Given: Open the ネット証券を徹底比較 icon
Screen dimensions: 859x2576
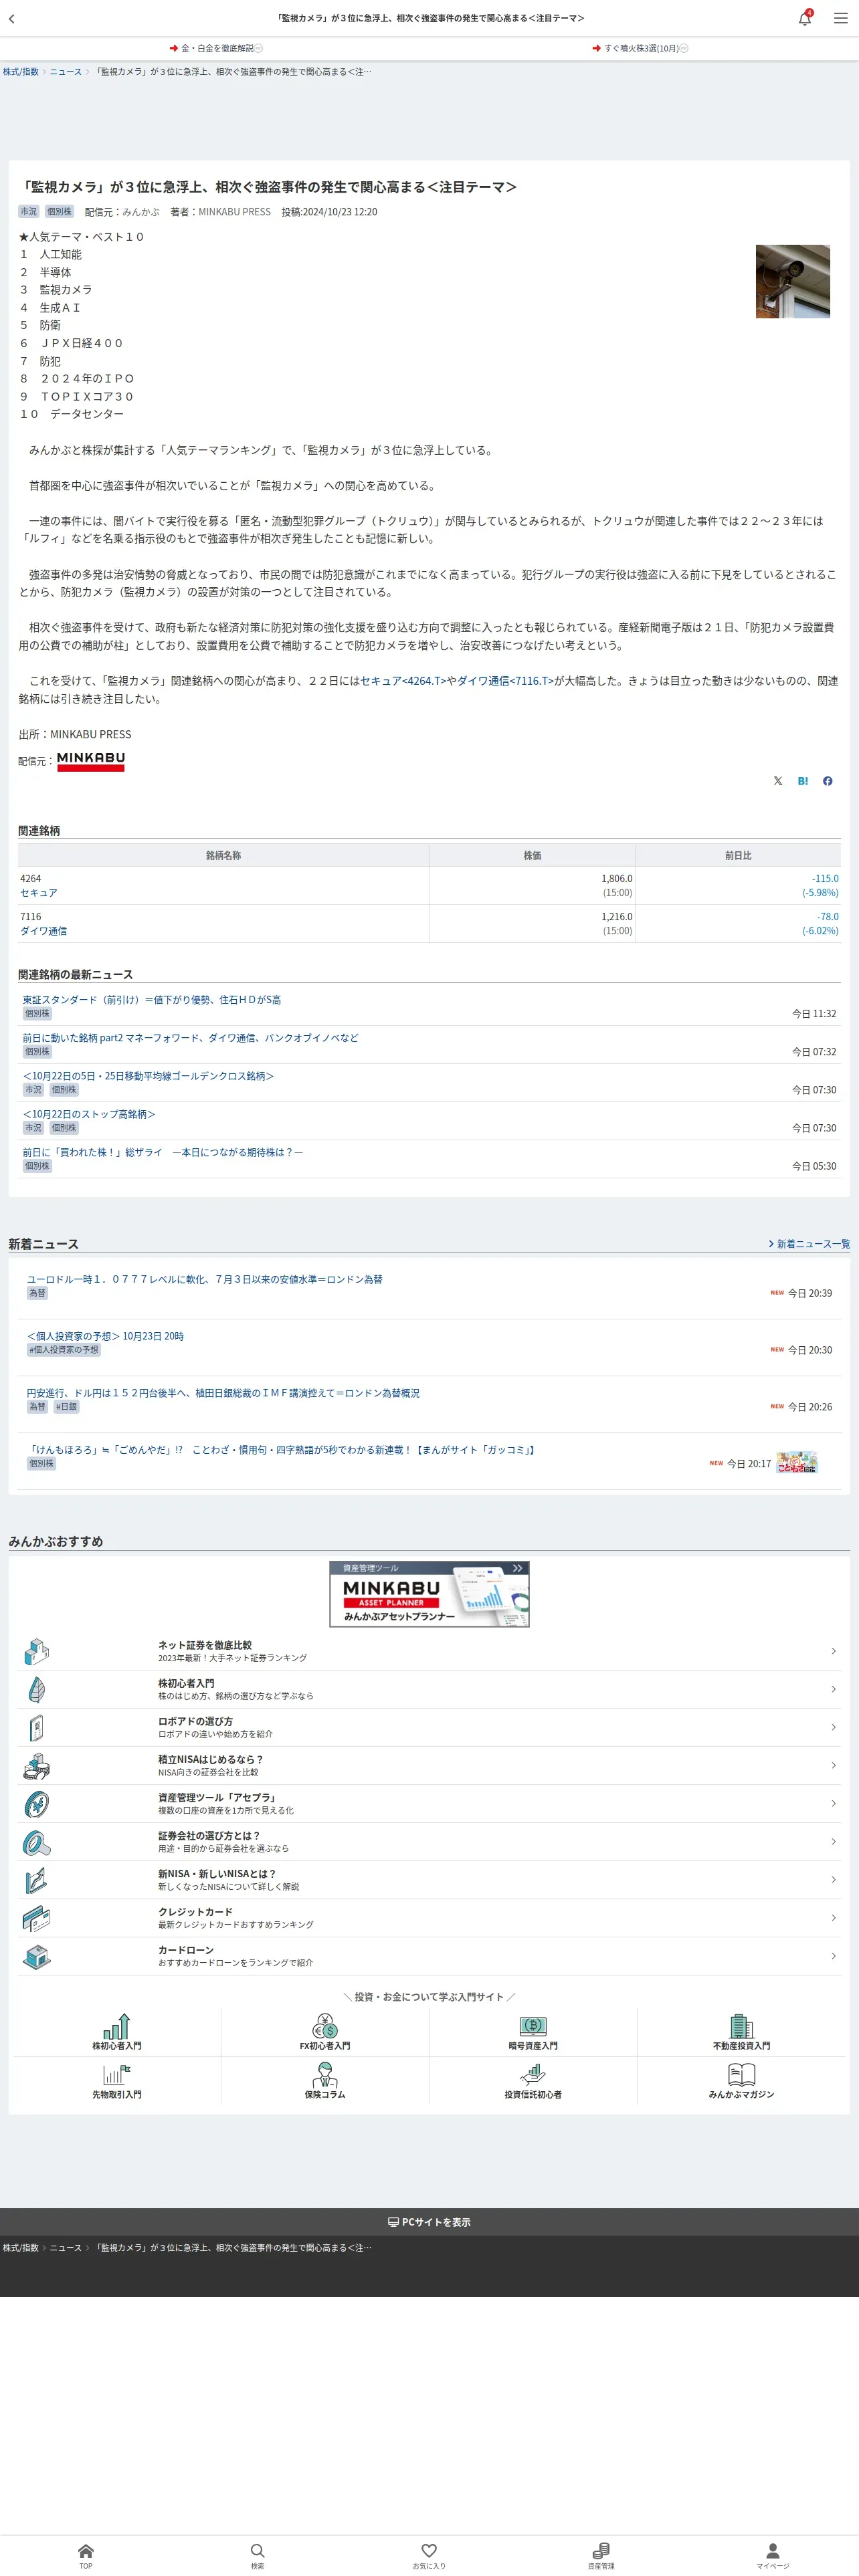Looking at the screenshot, I should 36,1651.
